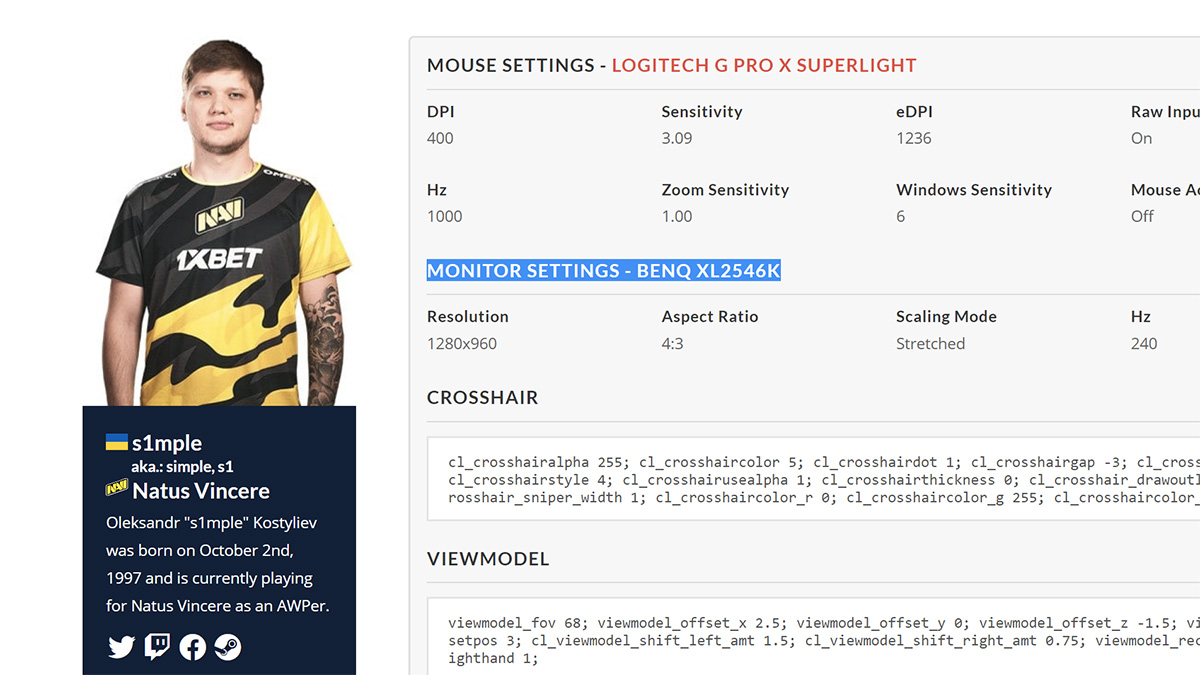Click the Zoom Sensitivity value 1.00

[677, 216]
